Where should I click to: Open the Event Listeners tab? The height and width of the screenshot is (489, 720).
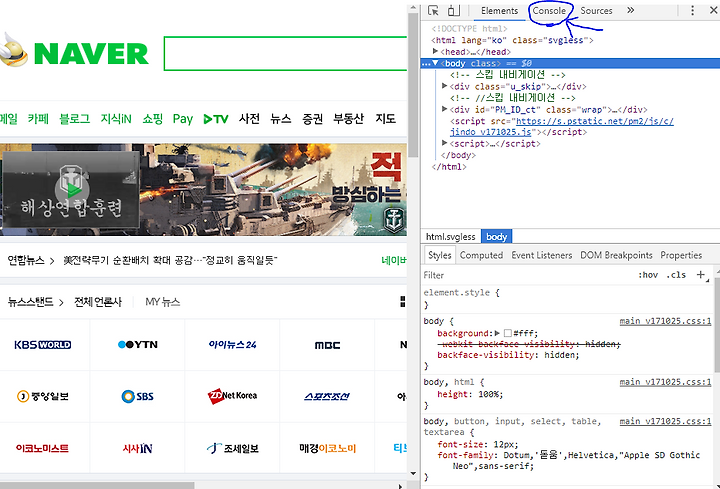542,255
